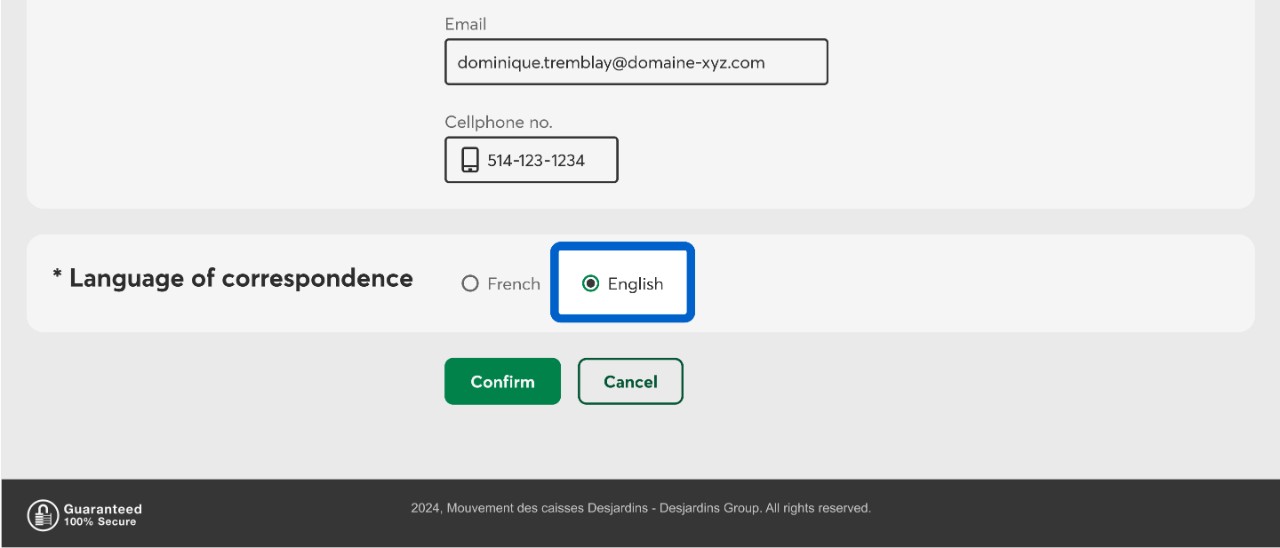Click the dominique.tremblay email address text
This screenshot has height=548, width=1280.
point(610,62)
